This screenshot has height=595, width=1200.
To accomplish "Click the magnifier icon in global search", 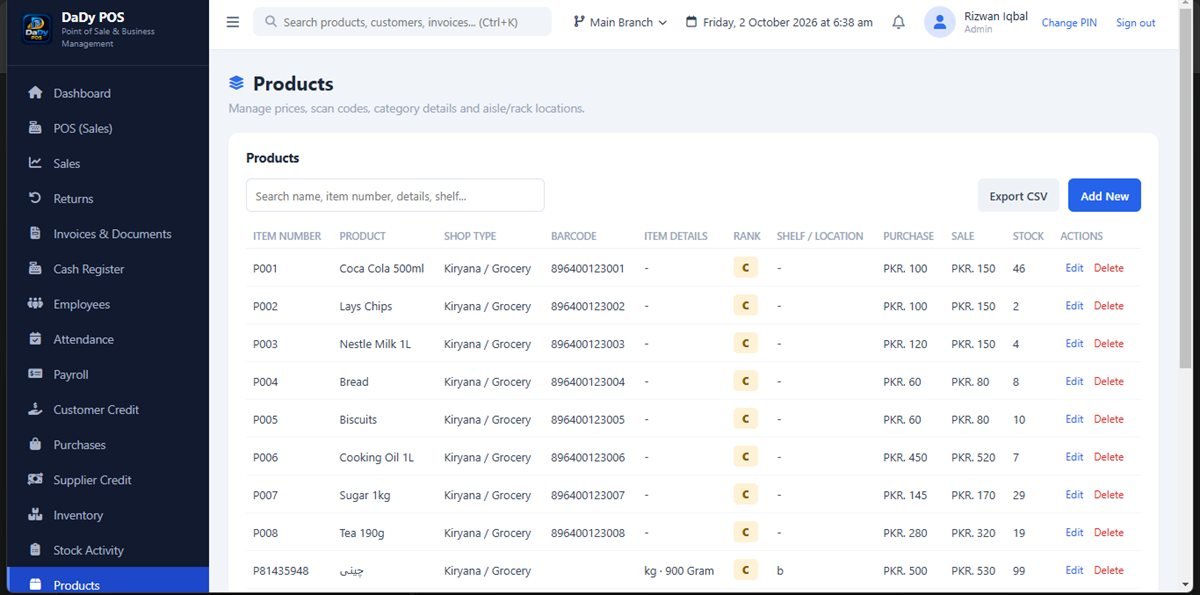I will coord(270,22).
